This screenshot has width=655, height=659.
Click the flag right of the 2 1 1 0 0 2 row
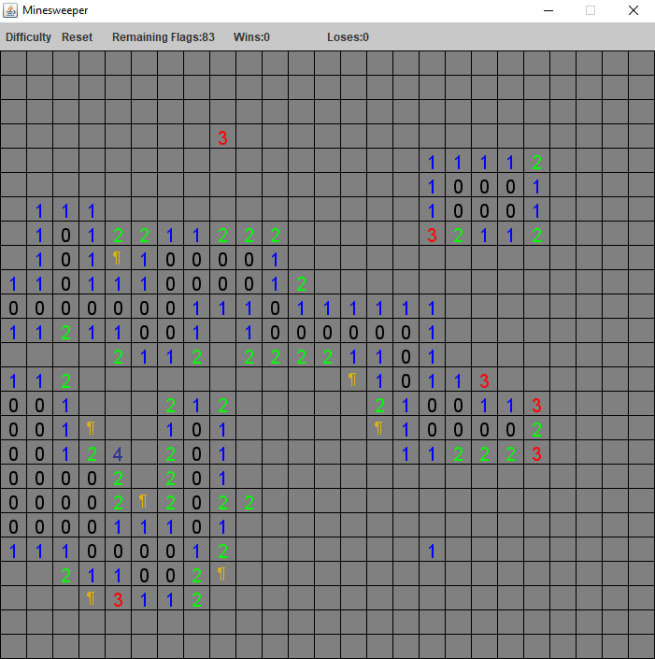222,573
